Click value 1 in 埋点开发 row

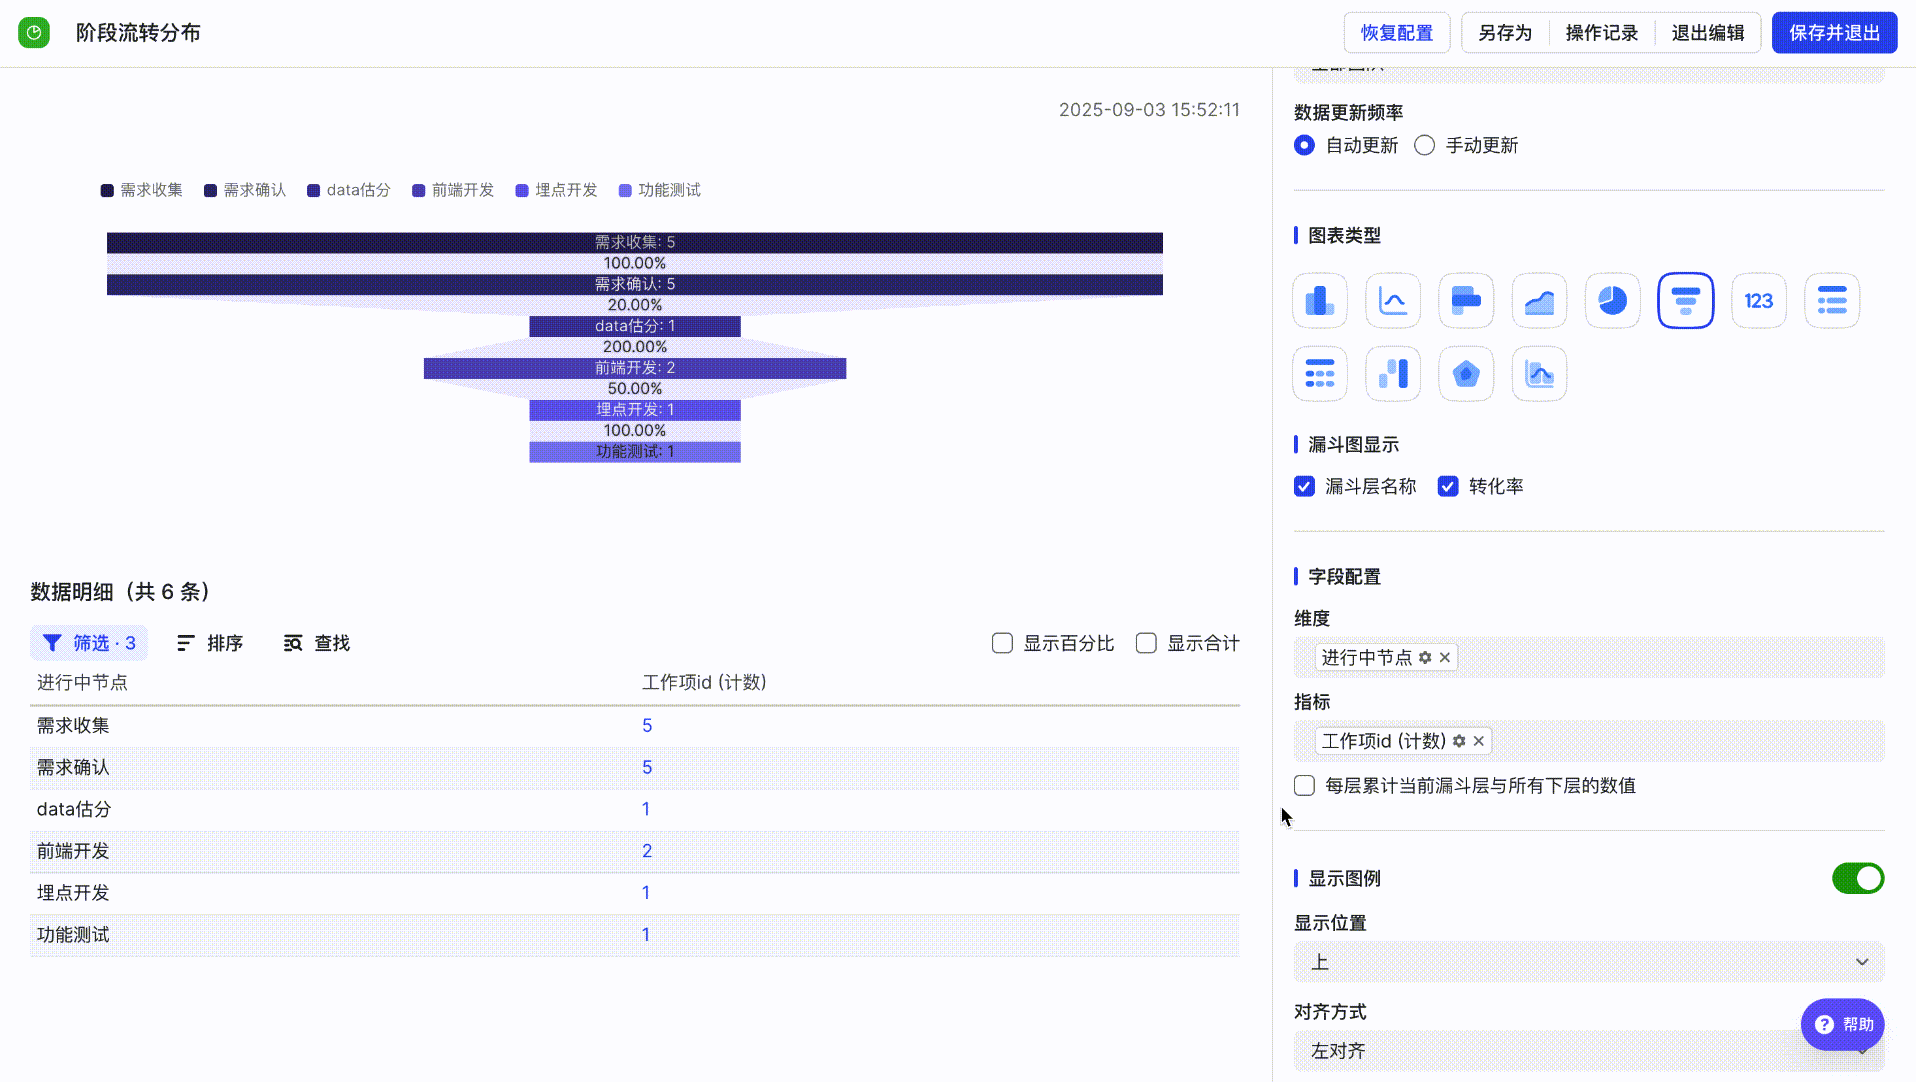click(646, 893)
